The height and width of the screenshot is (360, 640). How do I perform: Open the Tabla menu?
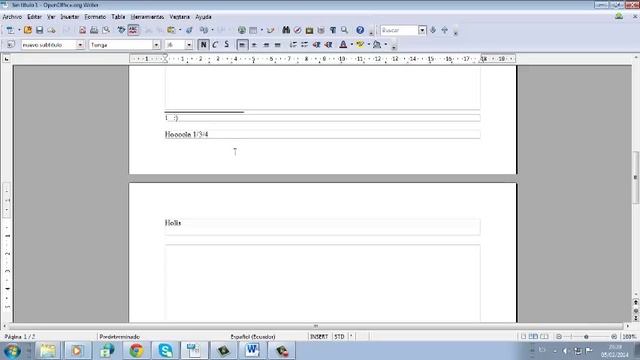[118, 17]
